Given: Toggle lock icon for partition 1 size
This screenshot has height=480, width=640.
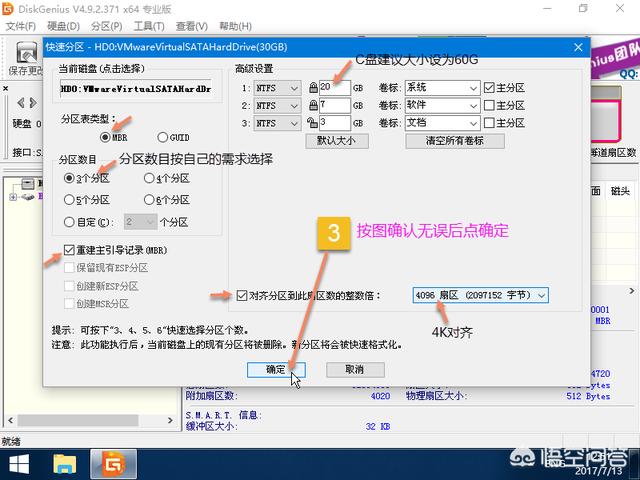Looking at the screenshot, I should pyautogui.click(x=313, y=87).
